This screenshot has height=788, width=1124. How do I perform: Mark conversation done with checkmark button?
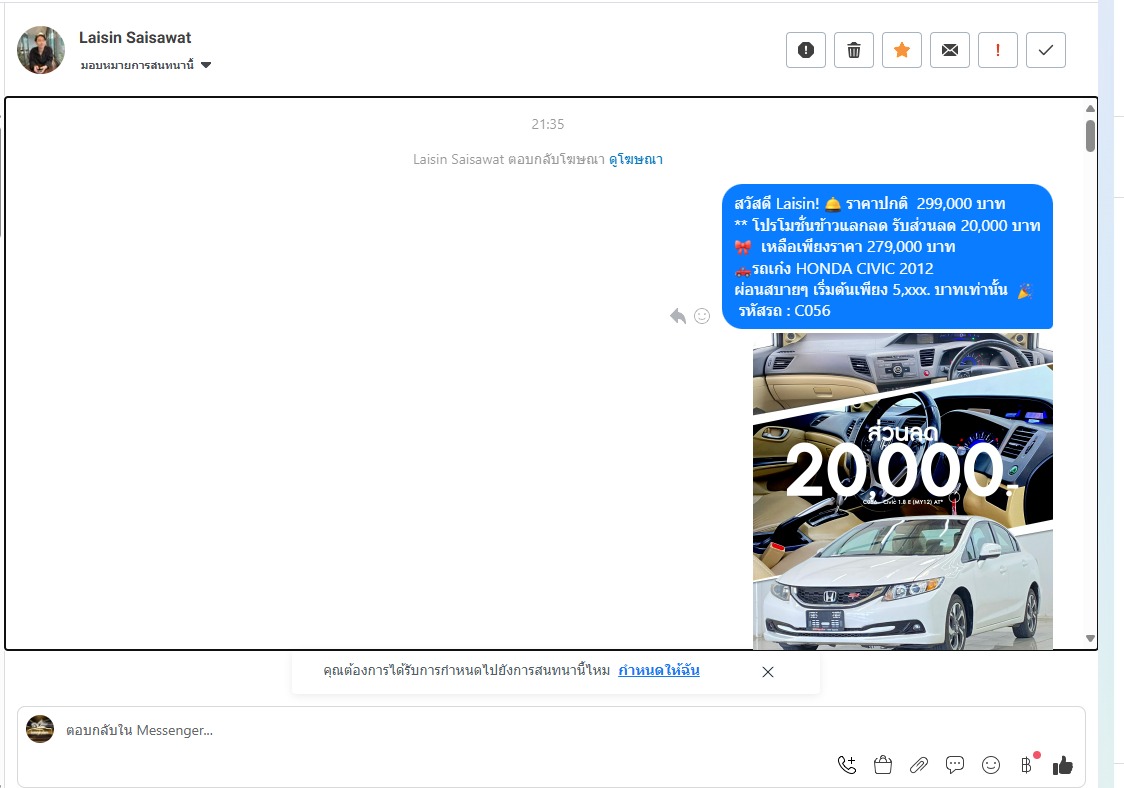[x=1046, y=50]
